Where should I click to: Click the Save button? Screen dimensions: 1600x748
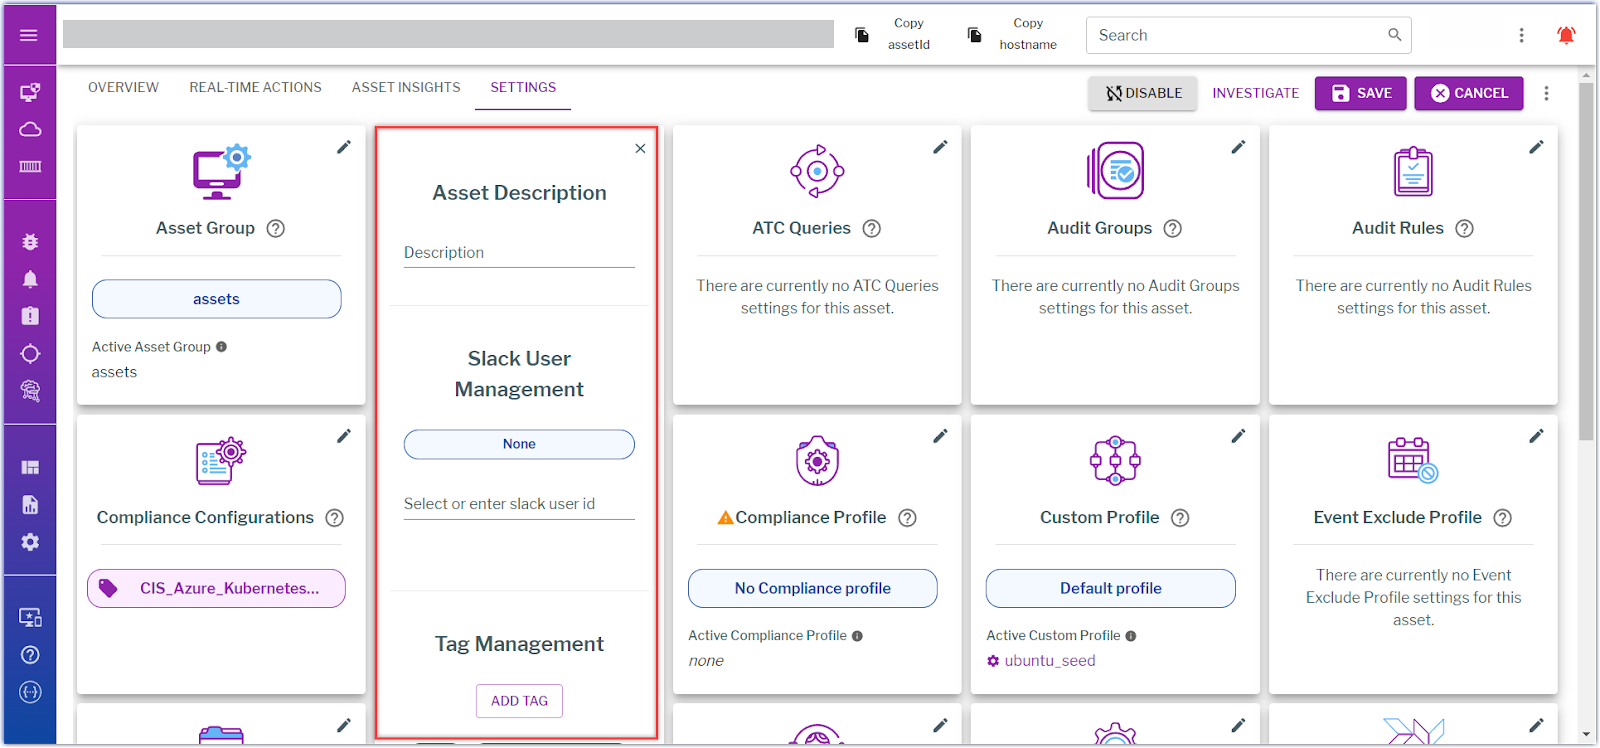[x=1360, y=93]
